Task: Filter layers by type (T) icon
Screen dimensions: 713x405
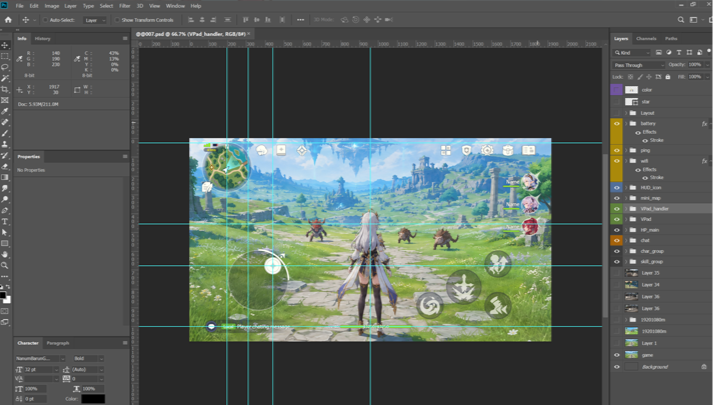Action: (679, 53)
